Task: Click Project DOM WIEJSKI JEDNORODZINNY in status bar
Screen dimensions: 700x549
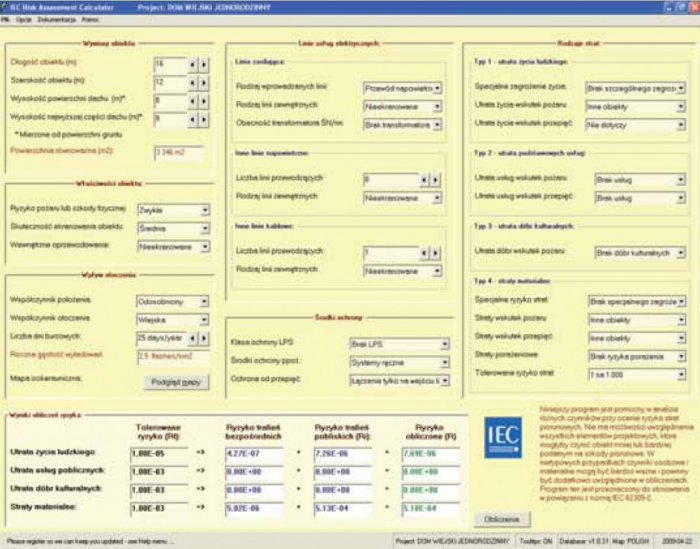Action: [x=453, y=541]
